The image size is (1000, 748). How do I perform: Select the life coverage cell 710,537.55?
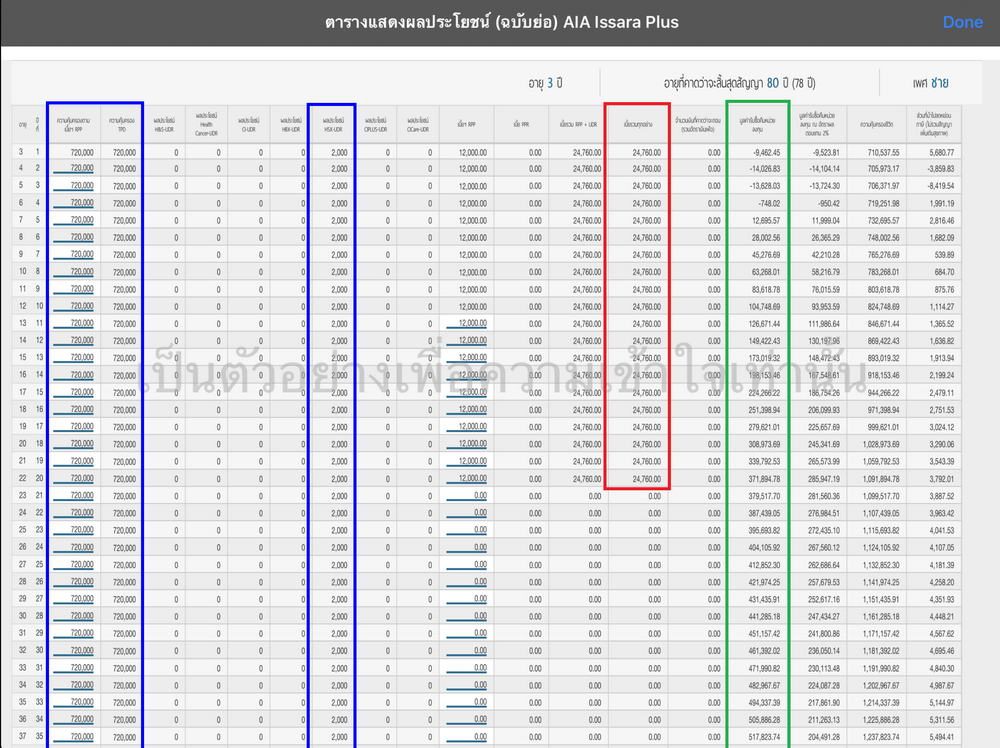[x=884, y=152]
